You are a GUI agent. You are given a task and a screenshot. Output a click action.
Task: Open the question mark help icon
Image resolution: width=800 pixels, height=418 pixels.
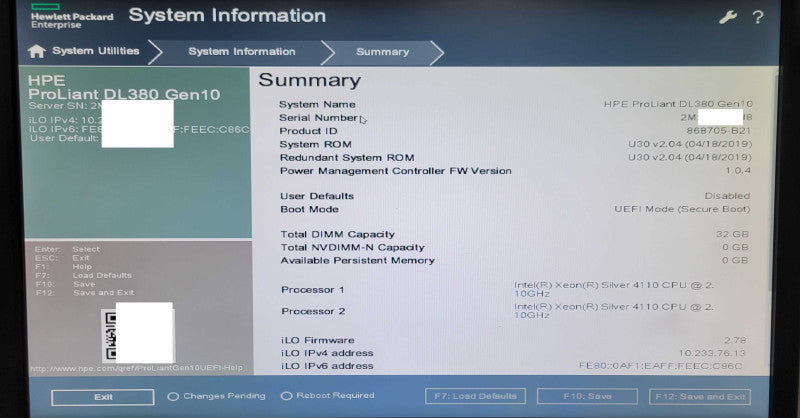(x=758, y=17)
